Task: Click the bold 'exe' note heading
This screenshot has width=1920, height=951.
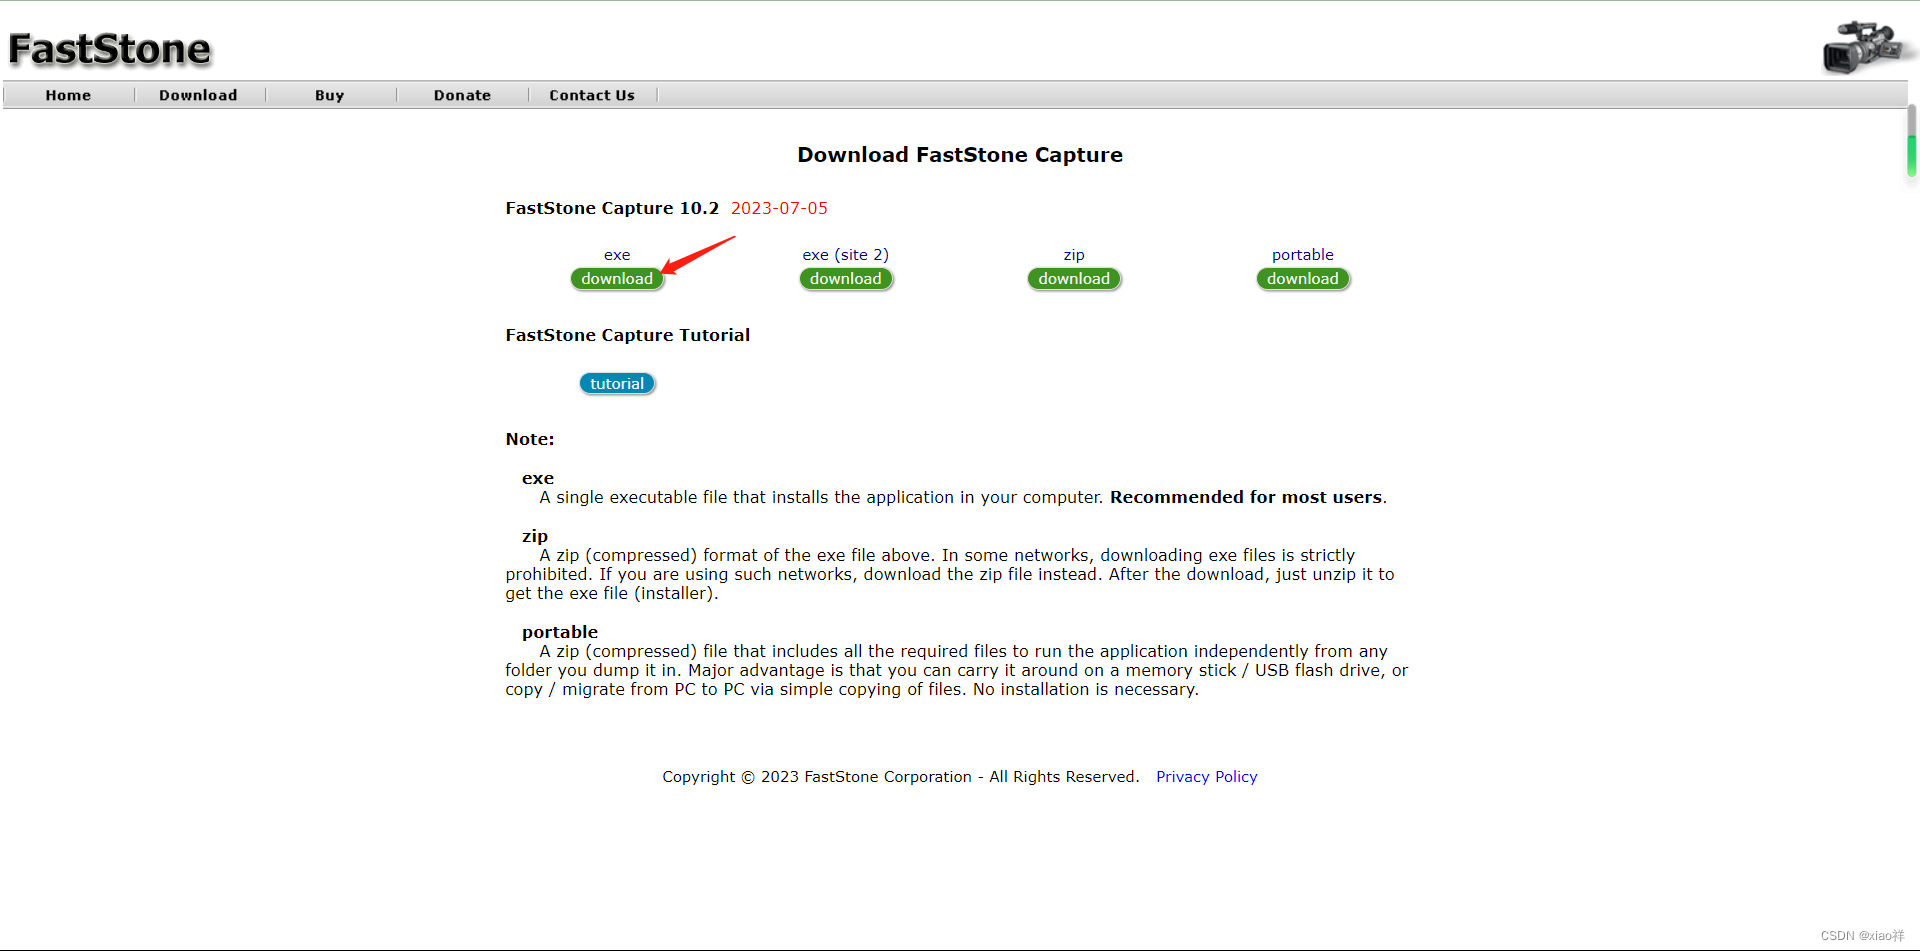Action: pos(538,478)
